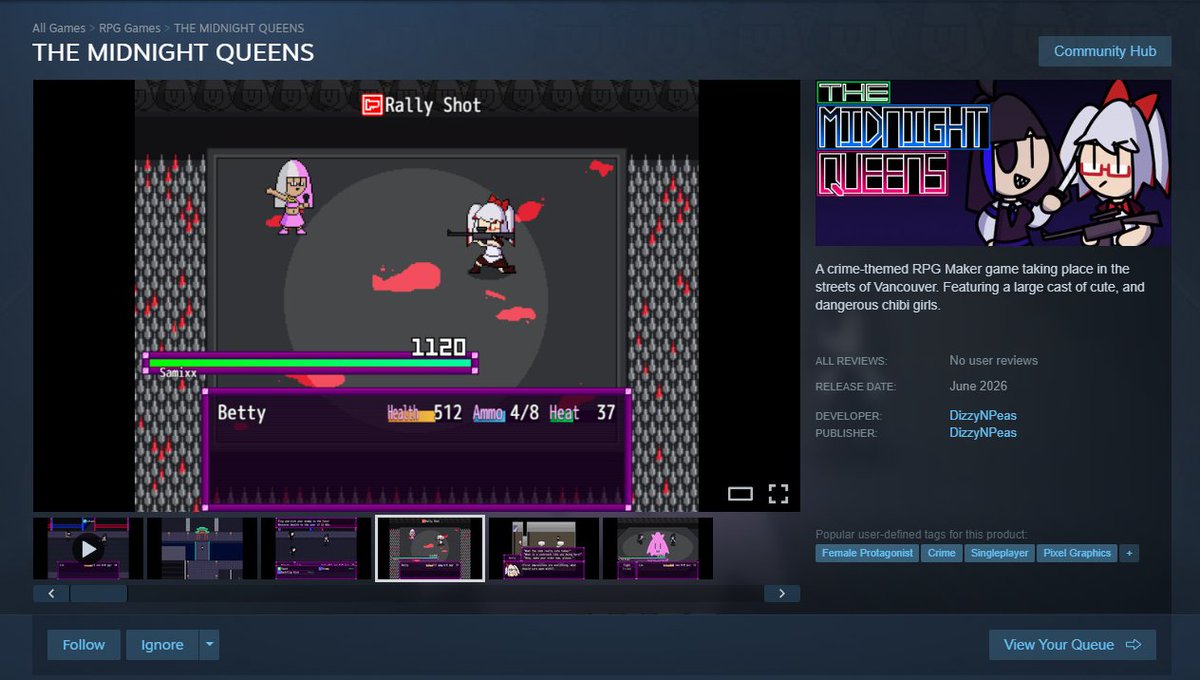Open the DizzyNPeas publisher link
The height and width of the screenshot is (680, 1200).
pyautogui.click(x=983, y=433)
